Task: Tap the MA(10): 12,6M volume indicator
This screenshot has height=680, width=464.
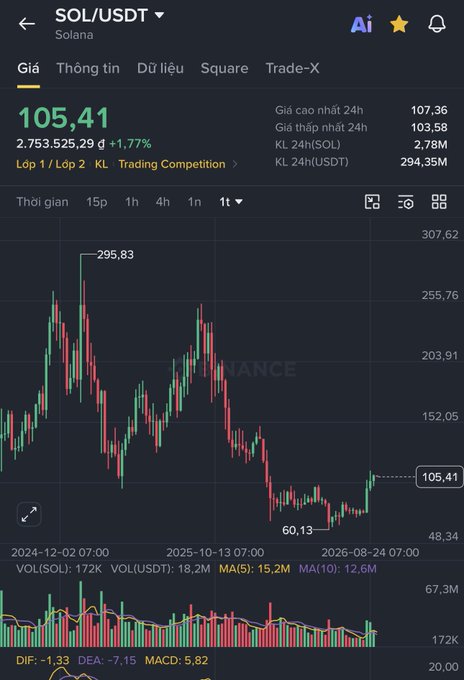Action: coord(337,569)
